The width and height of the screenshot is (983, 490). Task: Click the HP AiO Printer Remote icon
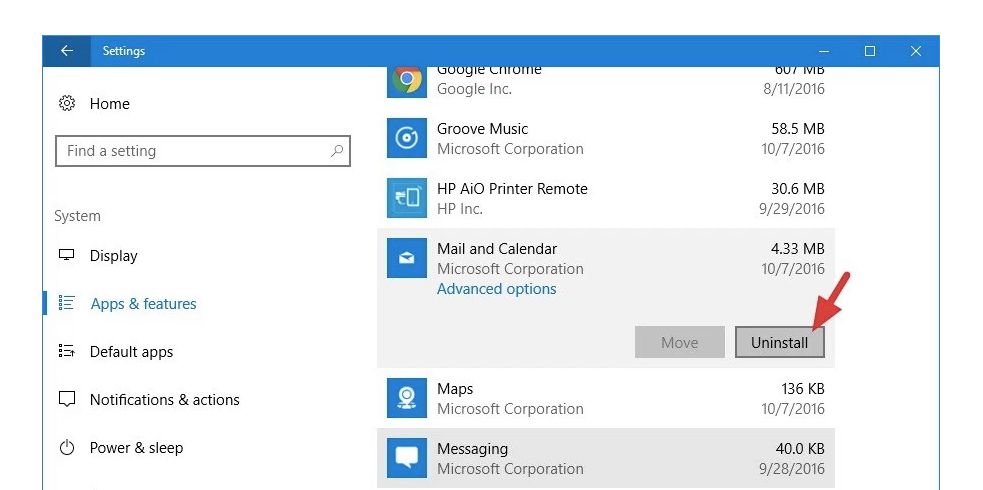pyautogui.click(x=407, y=198)
